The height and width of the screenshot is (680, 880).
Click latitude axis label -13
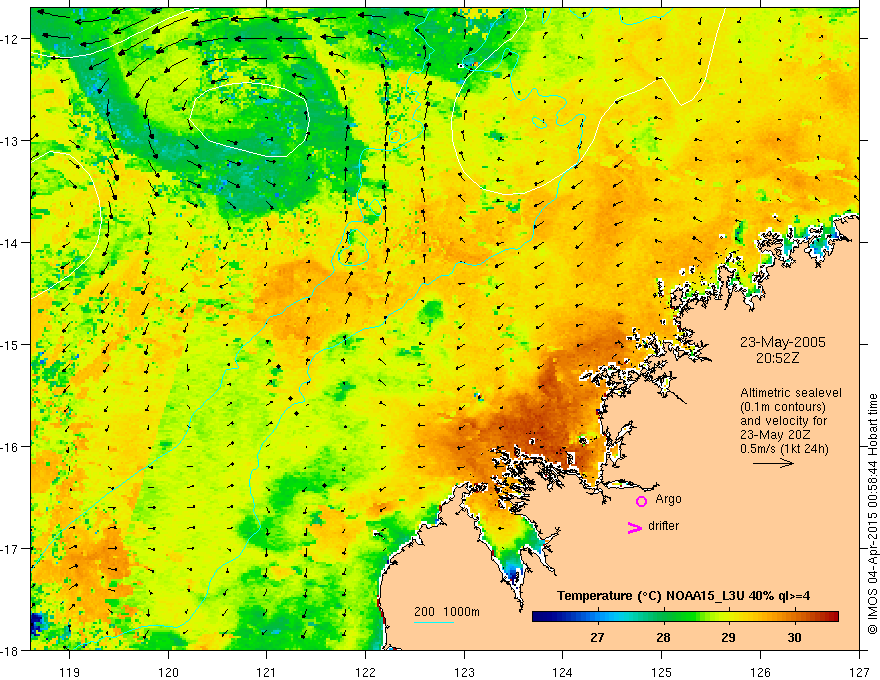(x=10, y=141)
